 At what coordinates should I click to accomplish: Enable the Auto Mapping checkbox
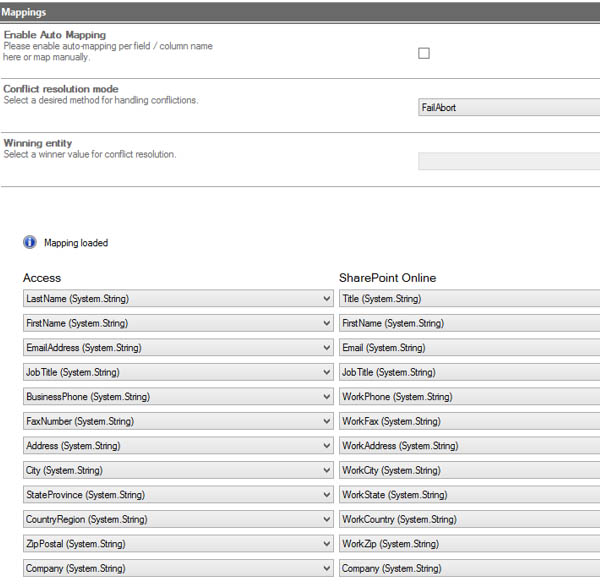click(423, 53)
